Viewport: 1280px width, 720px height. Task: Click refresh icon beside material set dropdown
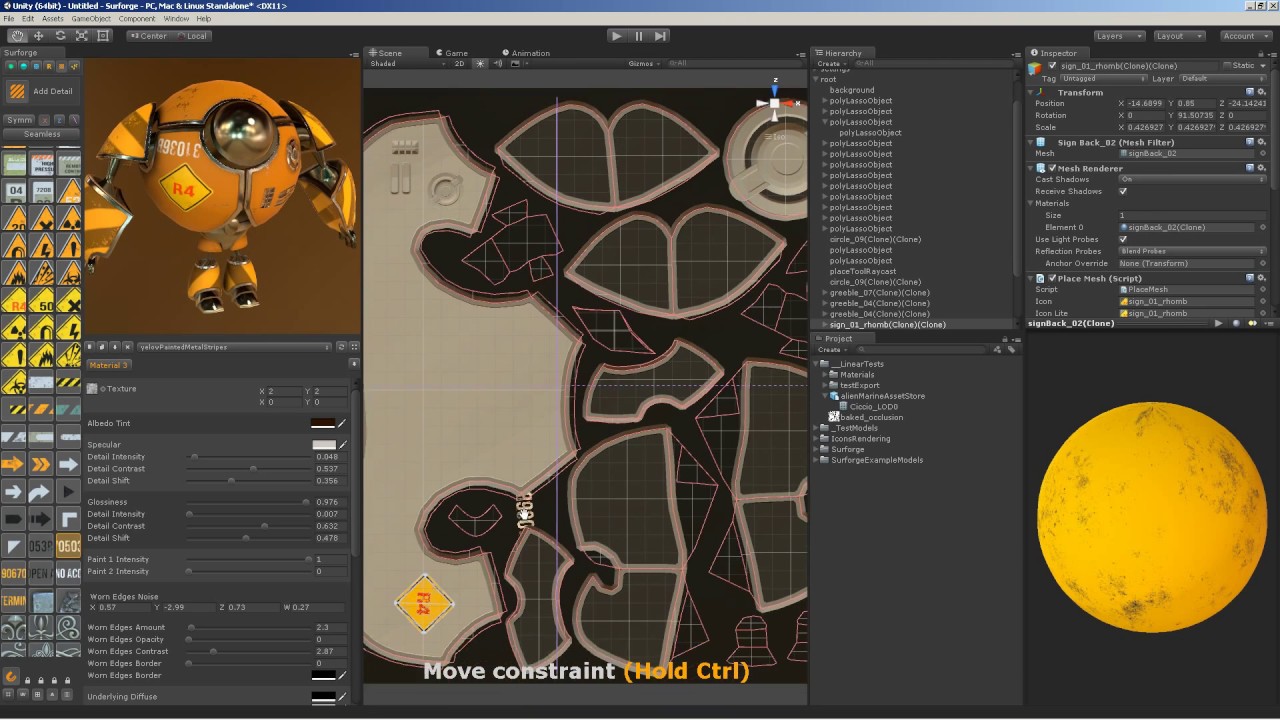click(341, 347)
